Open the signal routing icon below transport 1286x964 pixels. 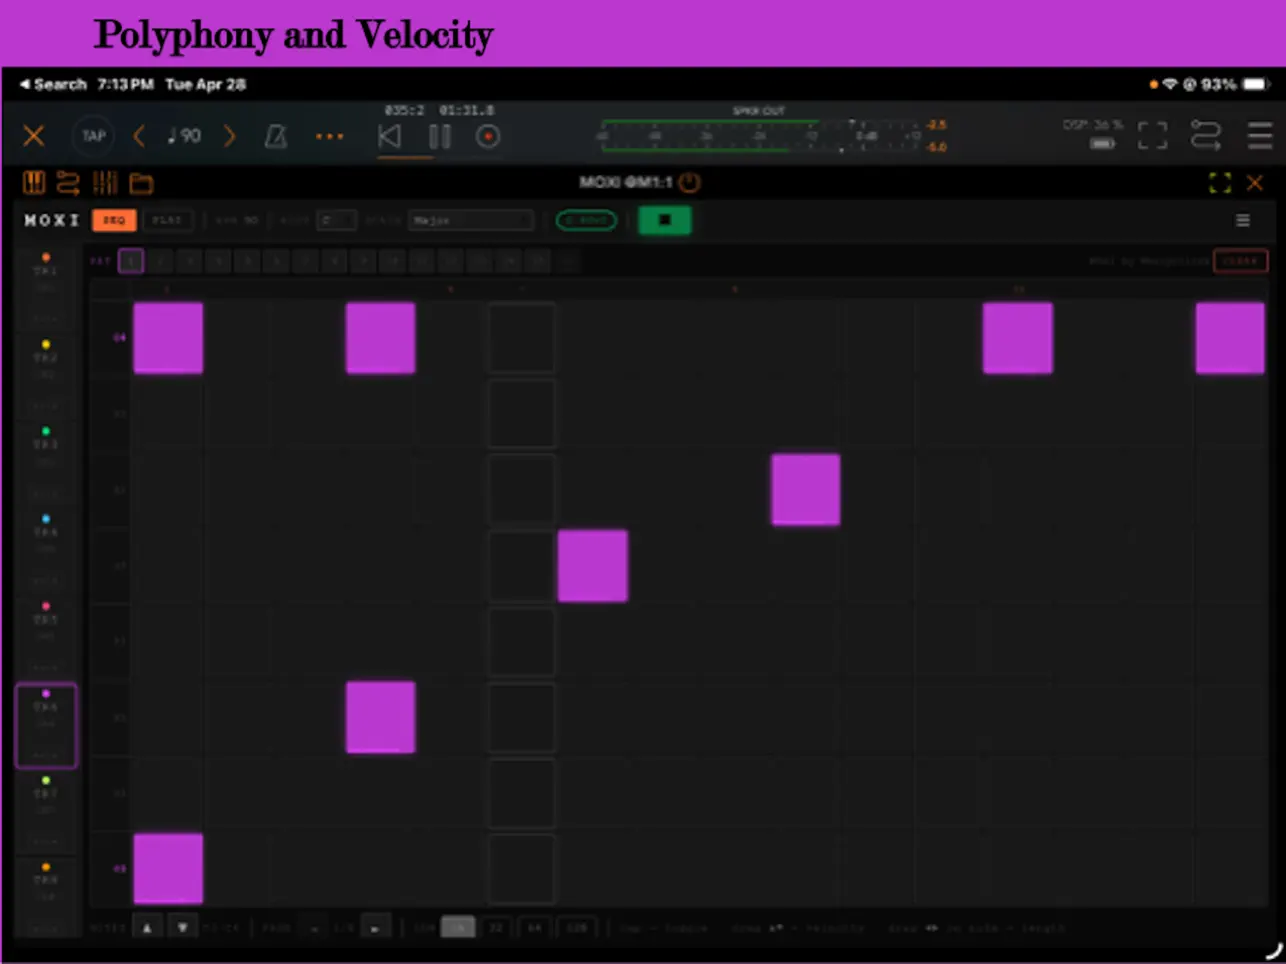[68, 183]
